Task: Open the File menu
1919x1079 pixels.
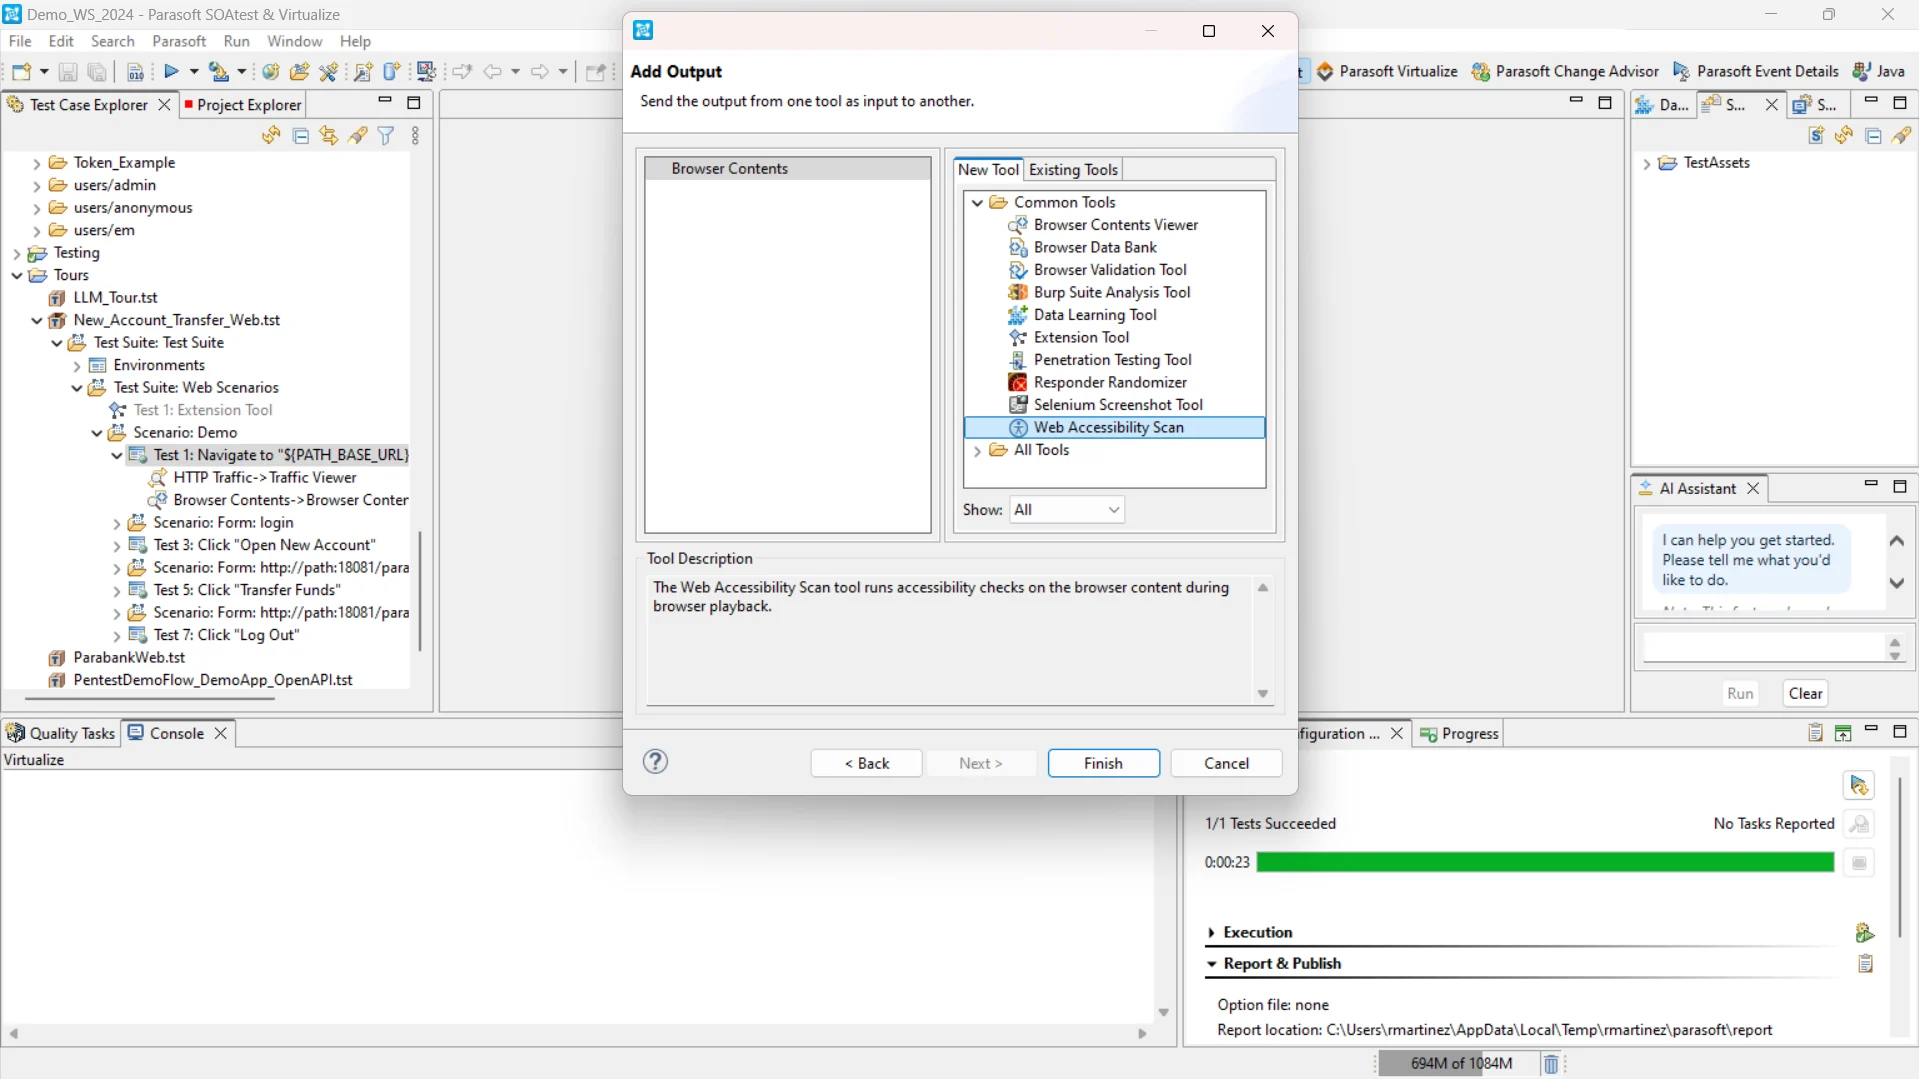Action: tap(20, 41)
